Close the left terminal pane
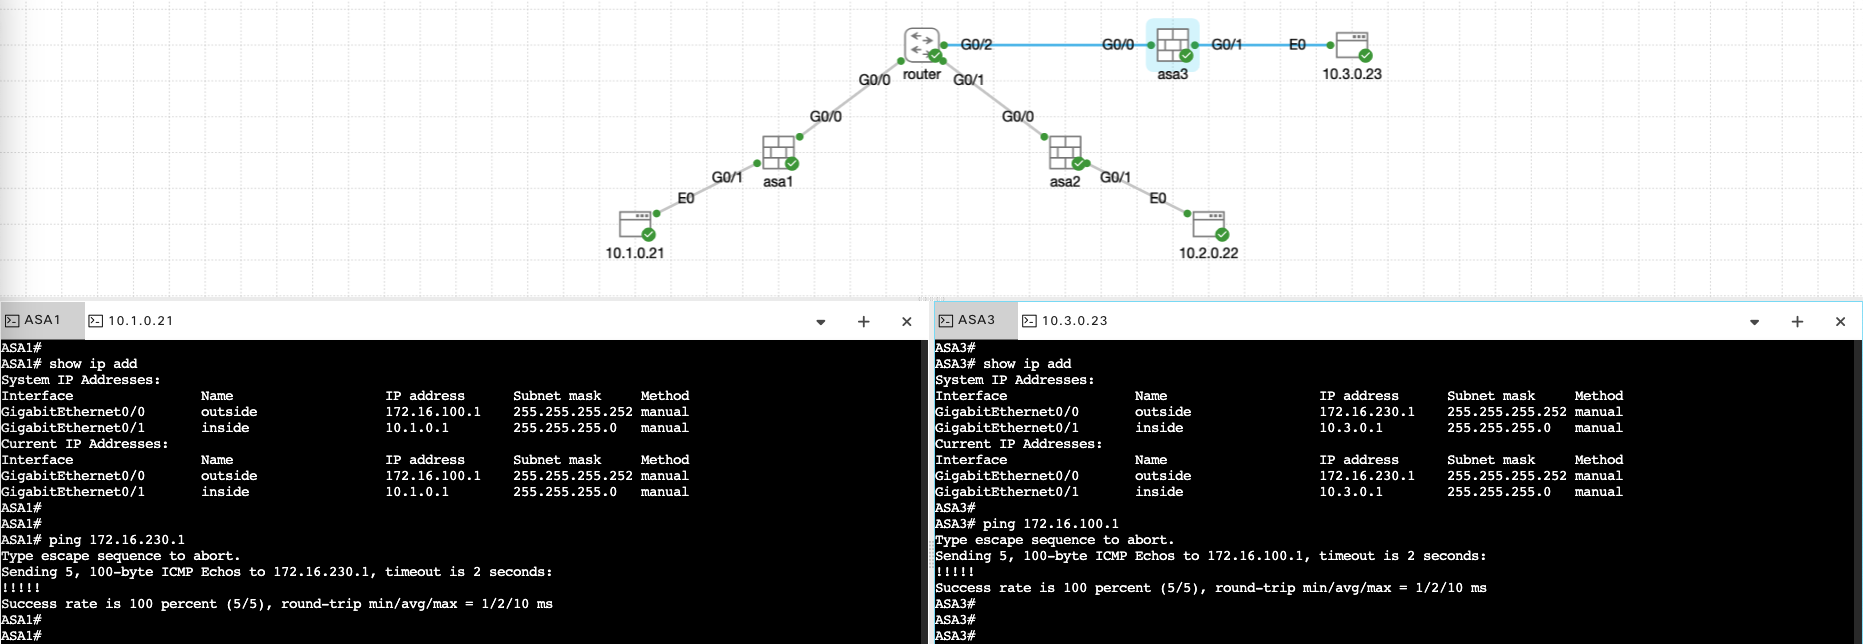Image resolution: width=1863 pixels, height=644 pixels. click(907, 321)
